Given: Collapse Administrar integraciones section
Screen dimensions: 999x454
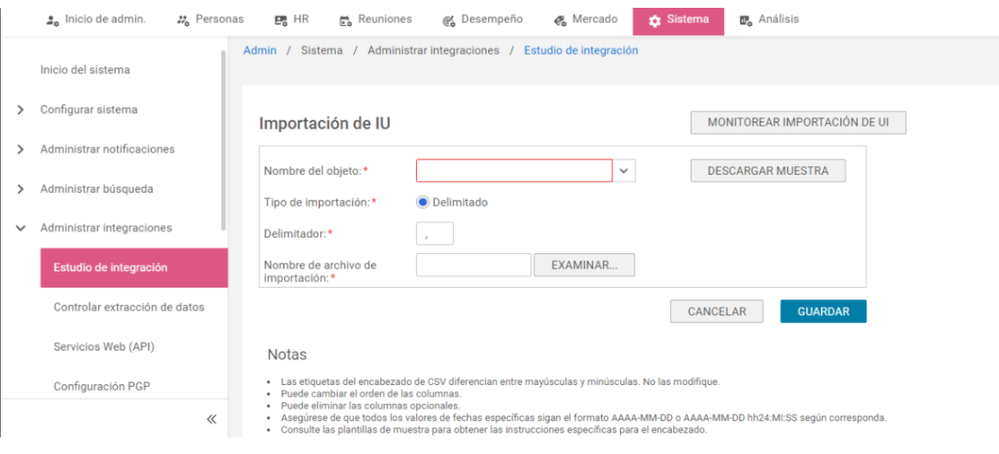Looking at the screenshot, I should coord(20,228).
